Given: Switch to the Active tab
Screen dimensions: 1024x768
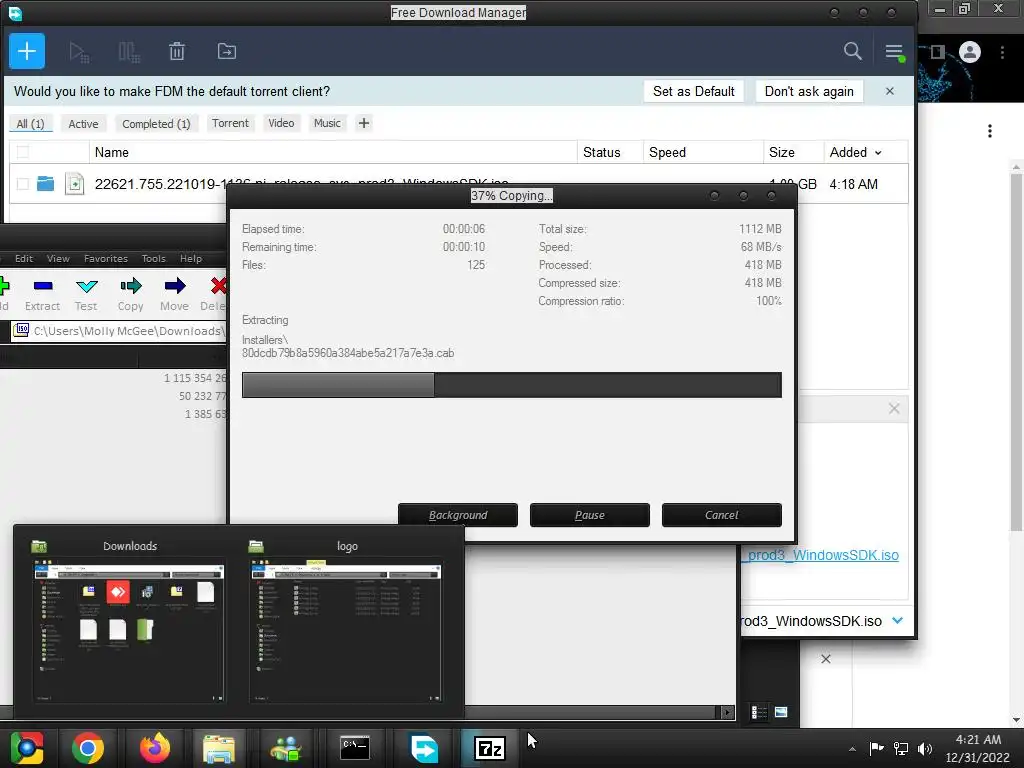Looking at the screenshot, I should tap(83, 123).
